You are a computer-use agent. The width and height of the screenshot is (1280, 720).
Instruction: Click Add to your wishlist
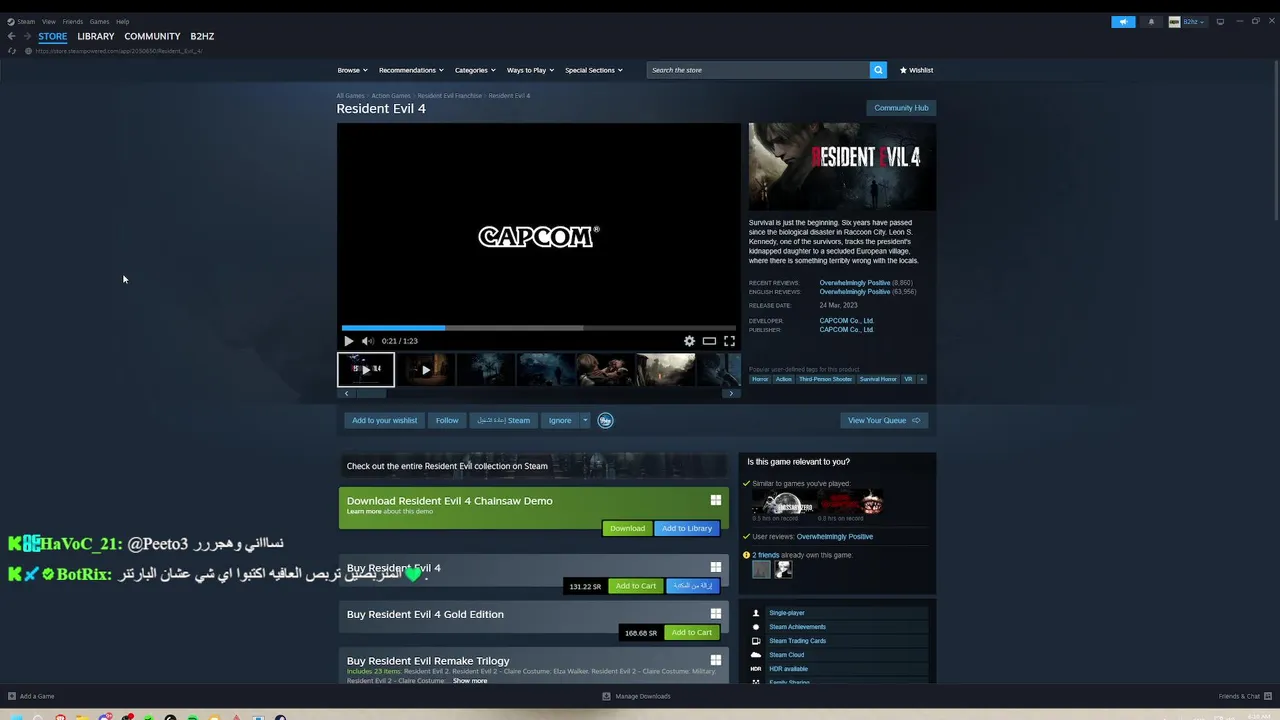(x=384, y=420)
